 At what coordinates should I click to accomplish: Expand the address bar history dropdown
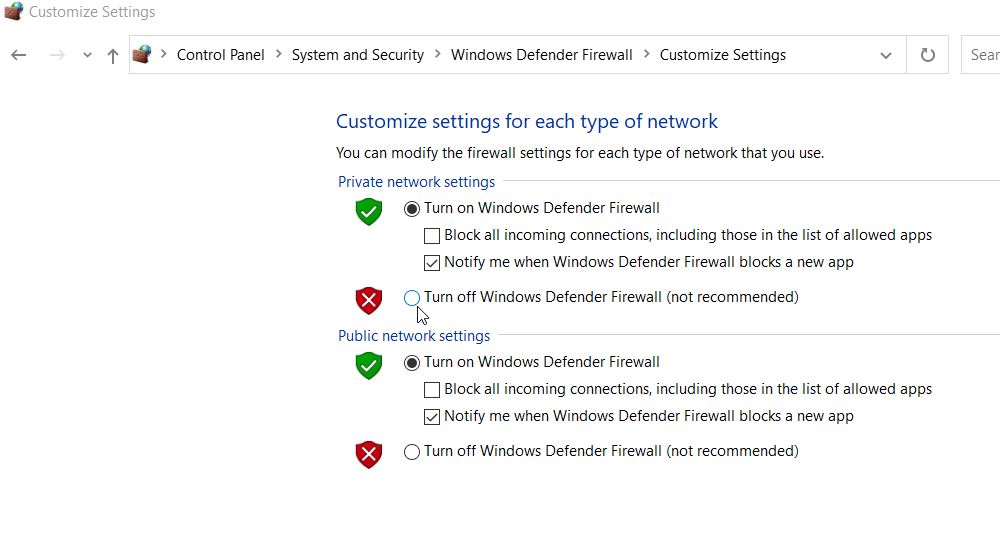click(886, 55)
